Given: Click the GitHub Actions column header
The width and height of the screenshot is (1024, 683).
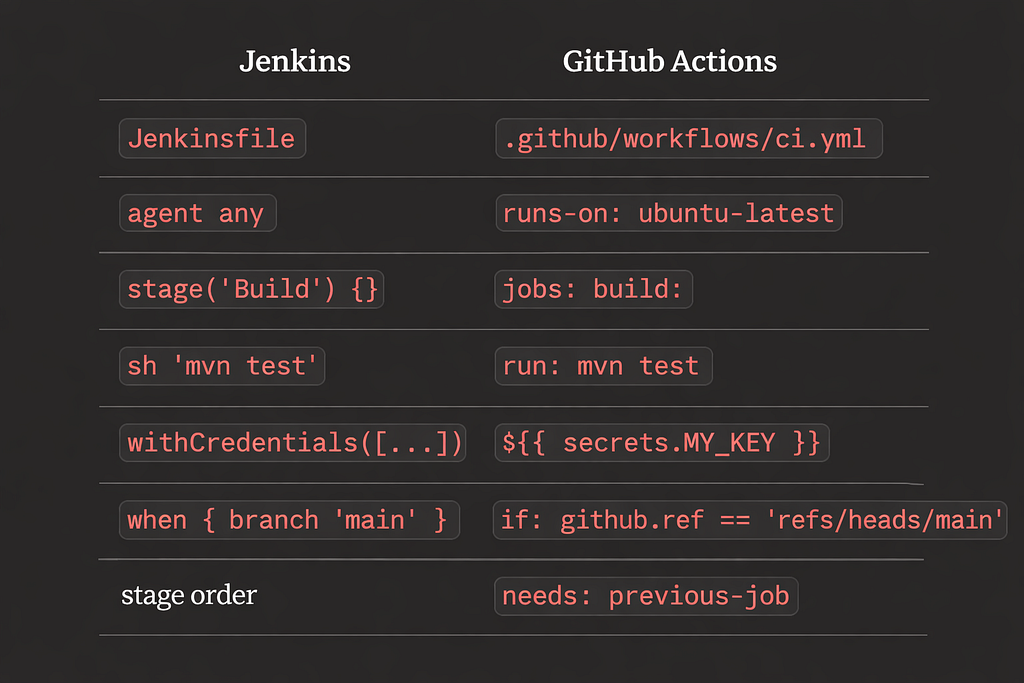Looking at the screenshot, I should (x=669, y=61).
